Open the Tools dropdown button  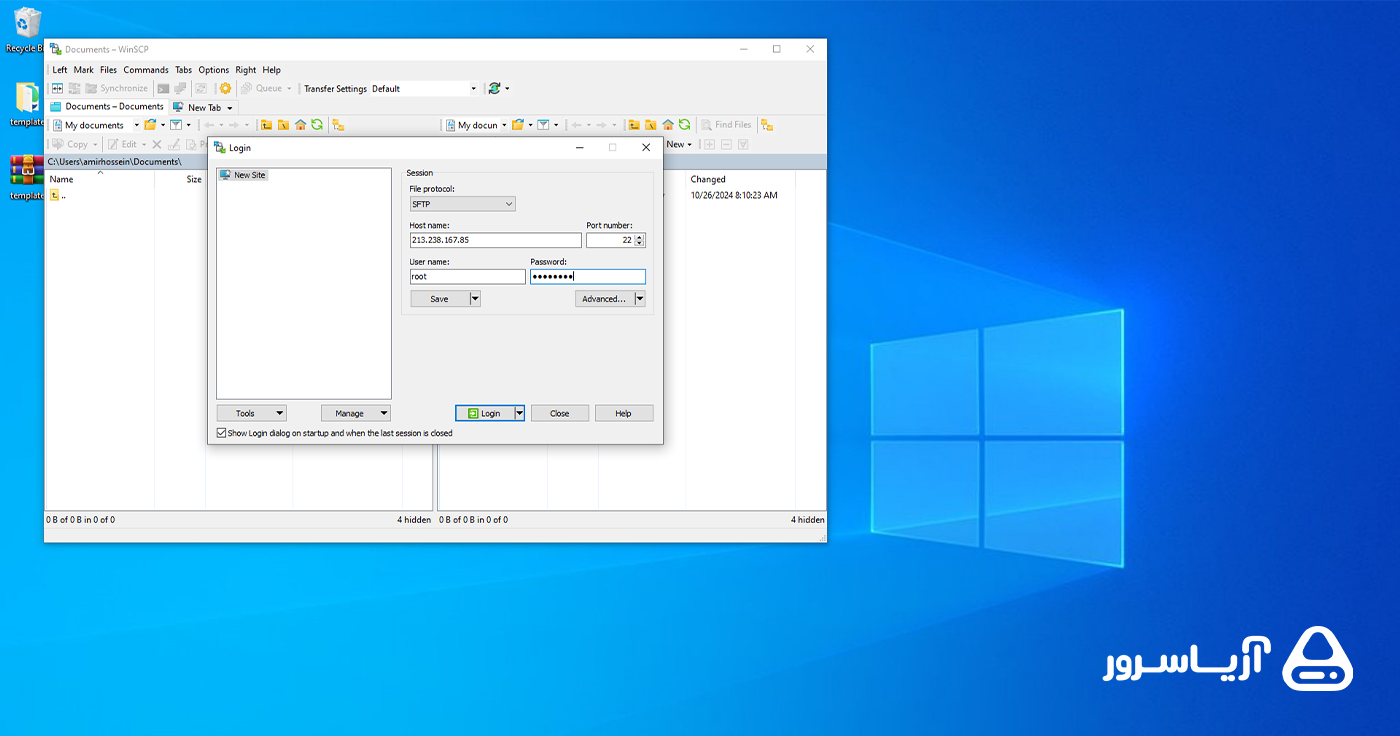coord(252,413)
